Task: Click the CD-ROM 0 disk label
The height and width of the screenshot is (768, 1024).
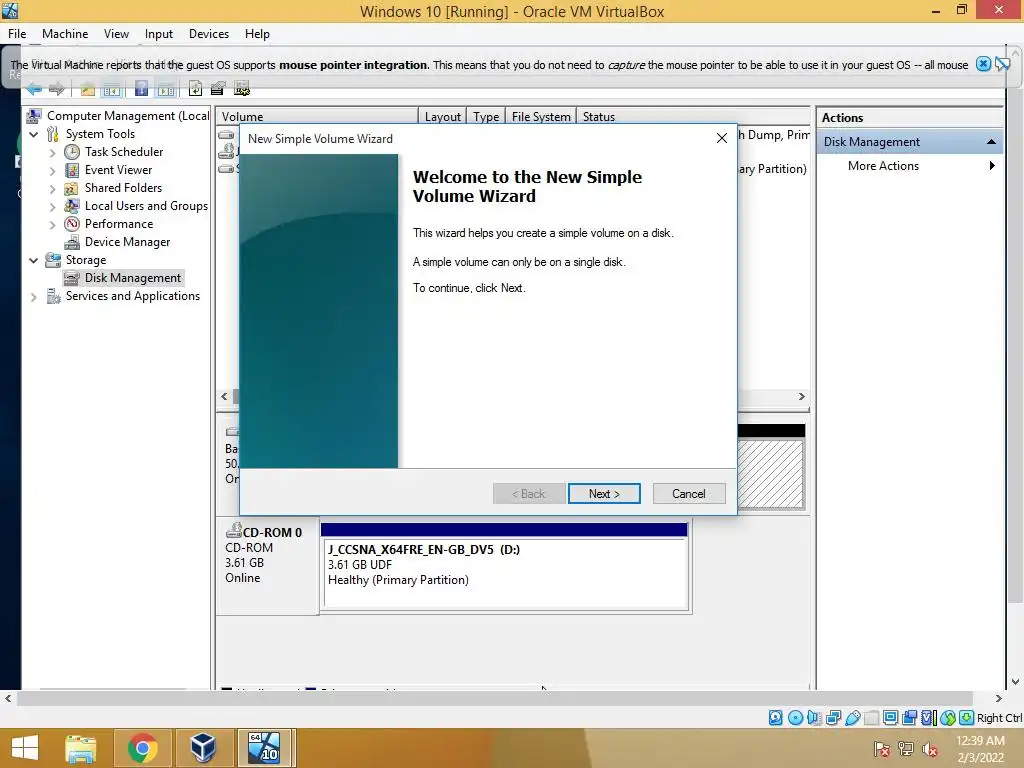Action: [x=272, y=533]
